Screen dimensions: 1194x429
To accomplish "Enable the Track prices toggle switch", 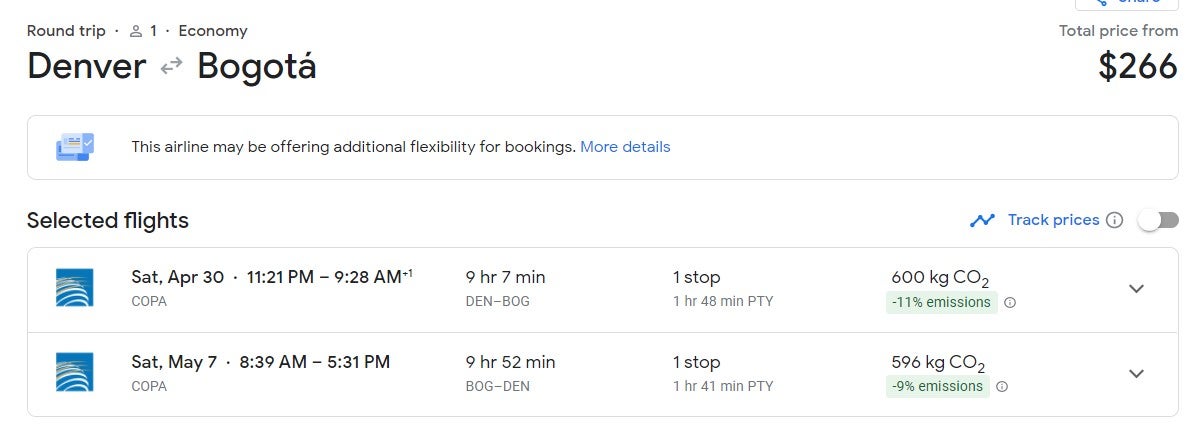I will [1157, 220].
